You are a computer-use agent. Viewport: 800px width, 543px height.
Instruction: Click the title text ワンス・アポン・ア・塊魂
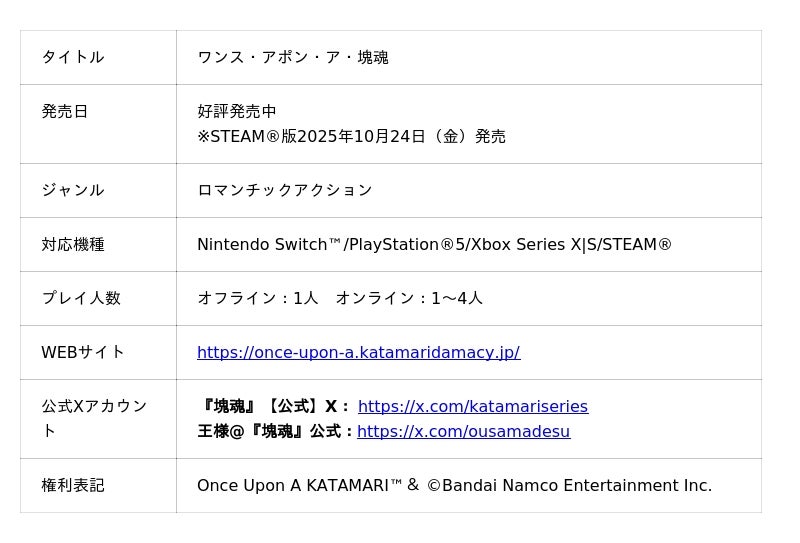pos(292,57)
